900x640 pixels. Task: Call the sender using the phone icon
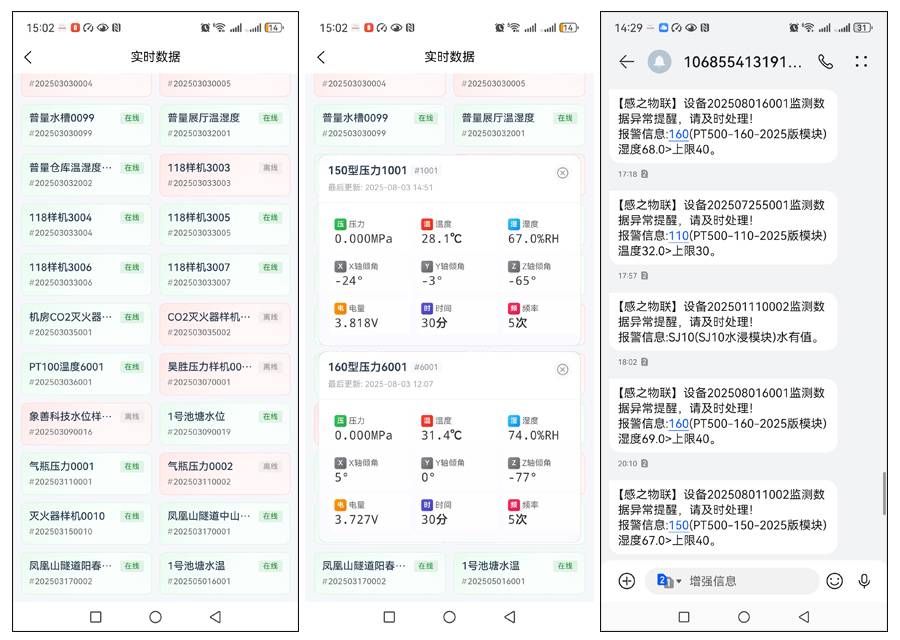(825, 62)
